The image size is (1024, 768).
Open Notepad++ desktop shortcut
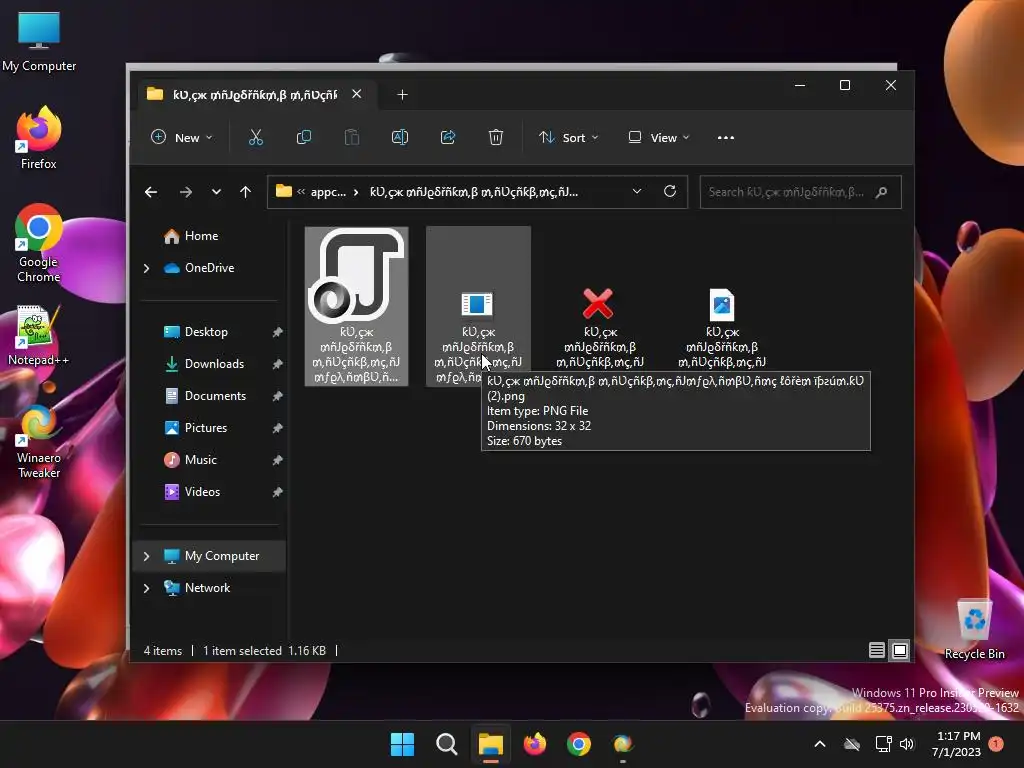point(39,334)
